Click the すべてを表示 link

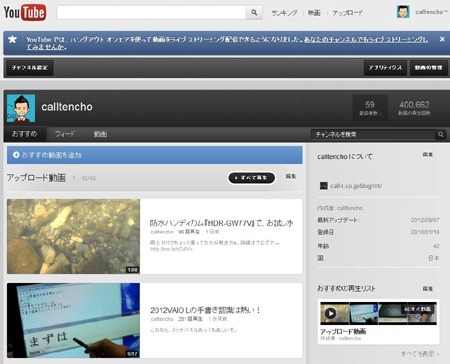tap(420, 354)
